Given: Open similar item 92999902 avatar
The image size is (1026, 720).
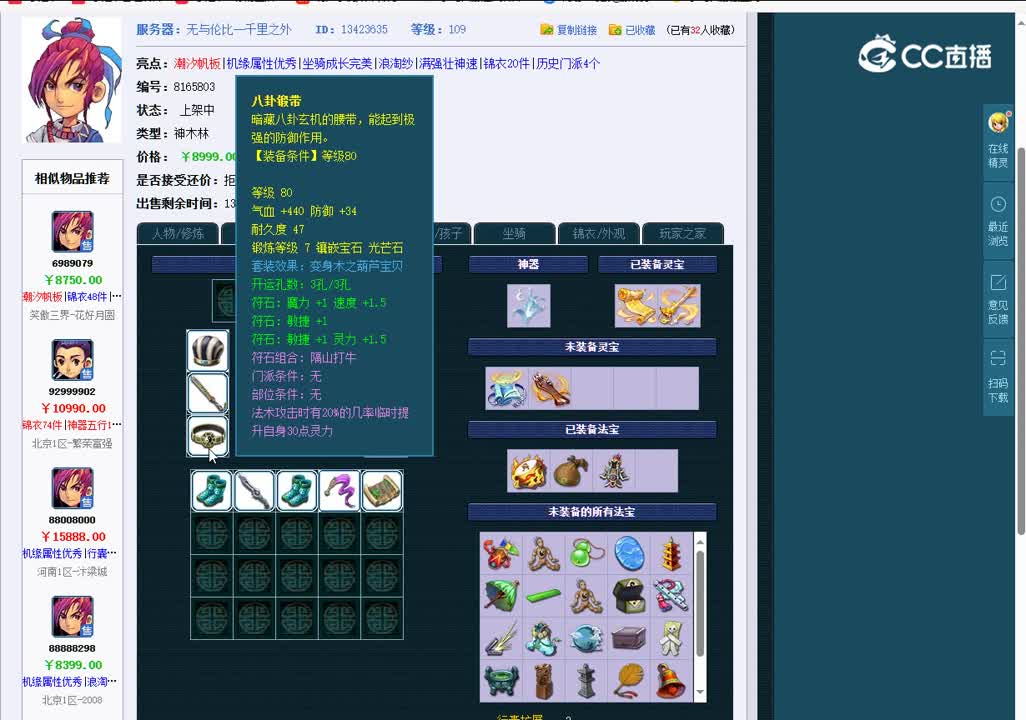Looking at the screenshot, I should pyautogui.click(x=72, y=359).
